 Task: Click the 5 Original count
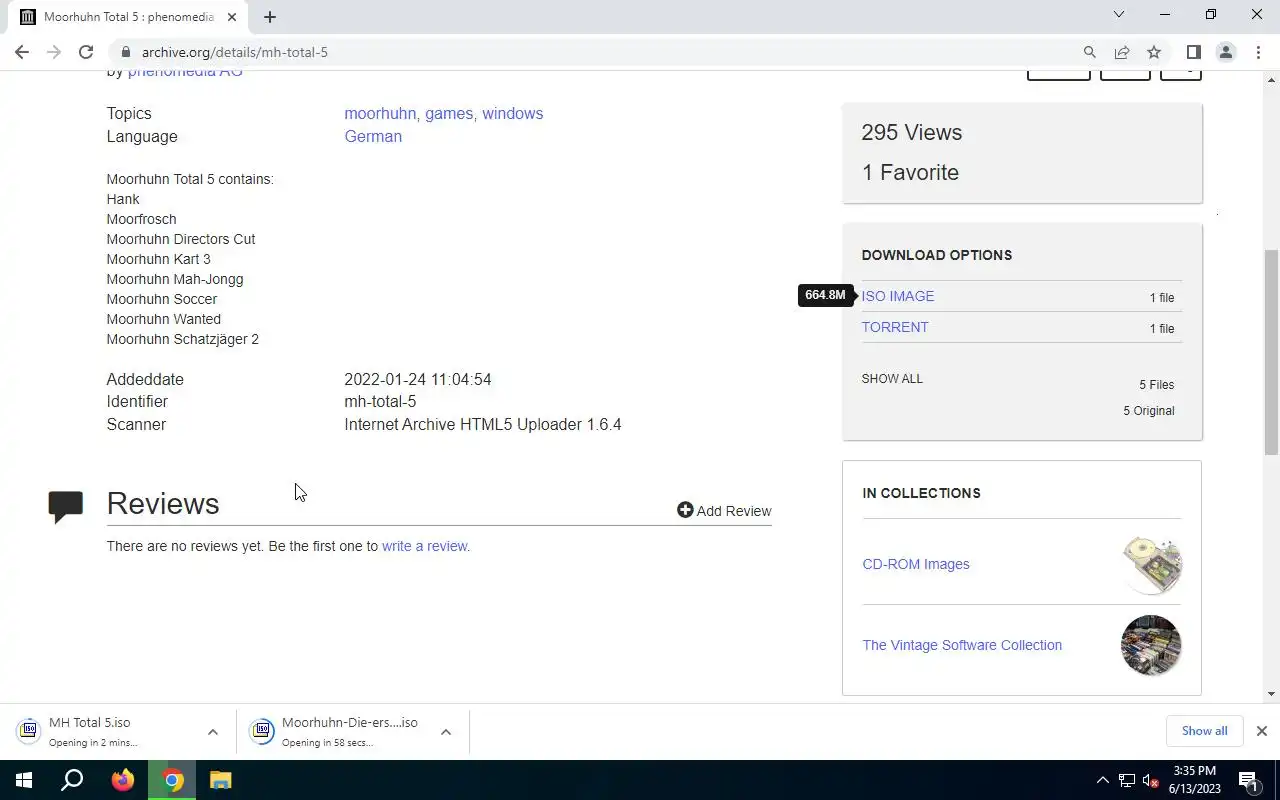(x=1149, y=411)
